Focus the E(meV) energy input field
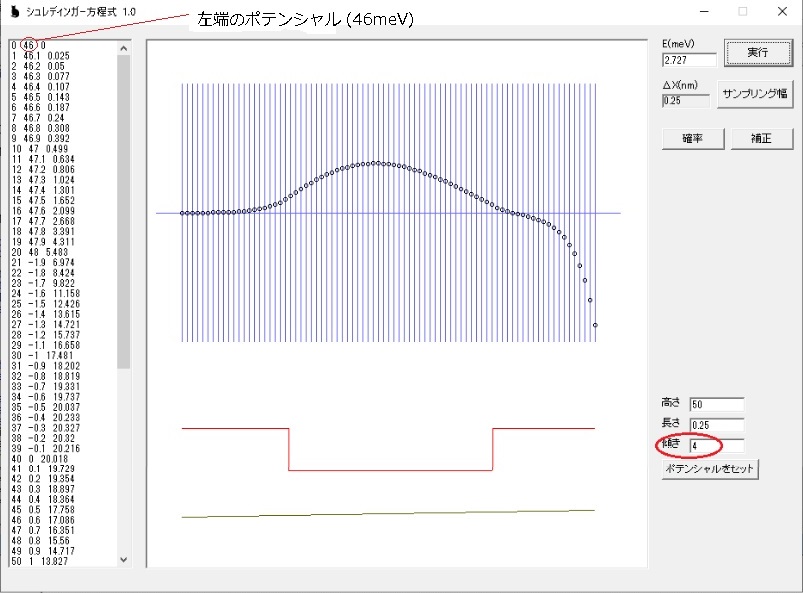The image size is (803, 593). pos(688,60)
